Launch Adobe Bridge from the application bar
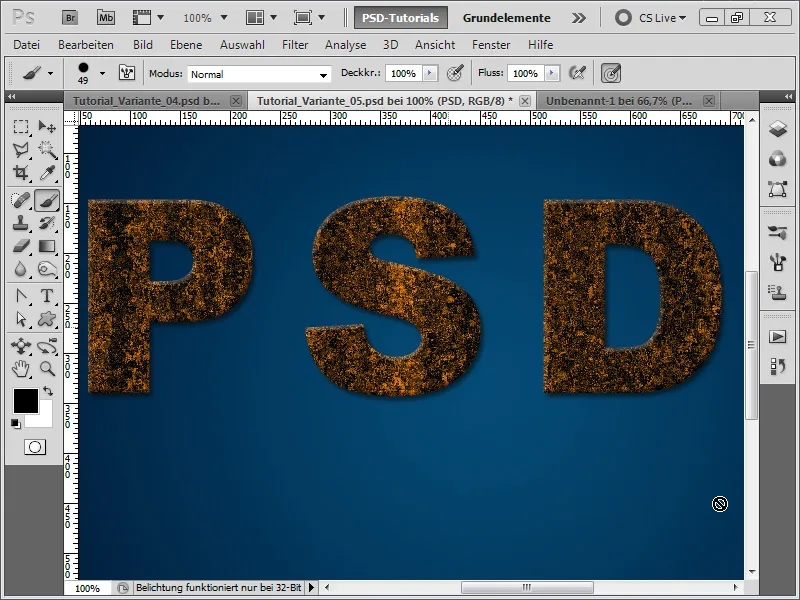The image size is (800, 600). click(x=70, y=18)
